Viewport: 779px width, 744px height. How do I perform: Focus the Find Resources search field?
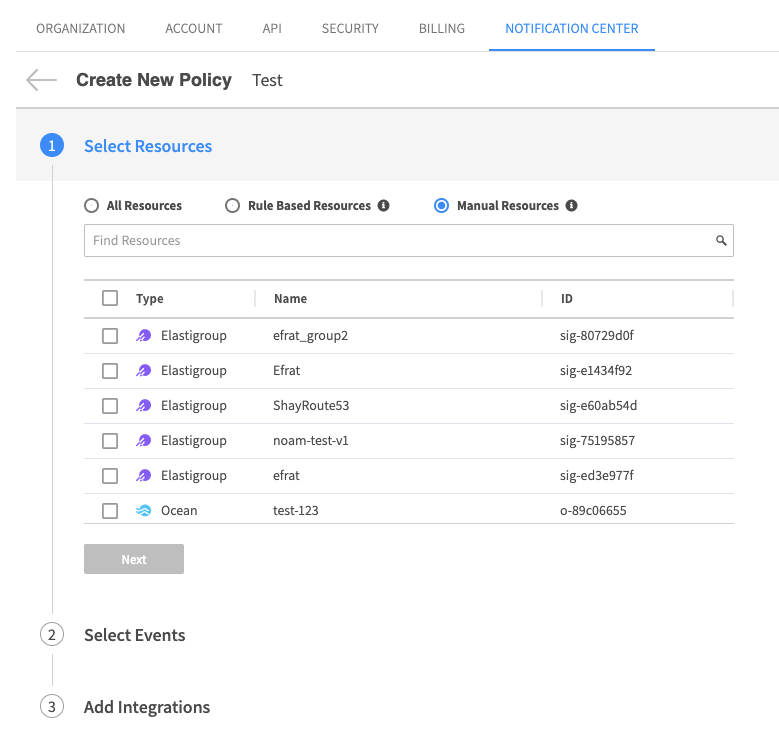(x=400, y=241)
